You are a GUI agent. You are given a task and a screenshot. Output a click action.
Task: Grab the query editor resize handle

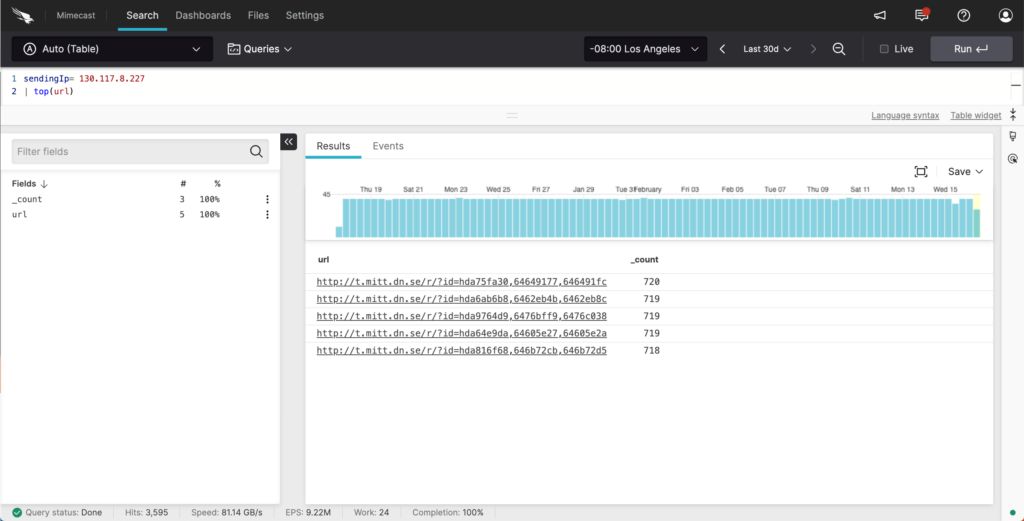point(512,116)
